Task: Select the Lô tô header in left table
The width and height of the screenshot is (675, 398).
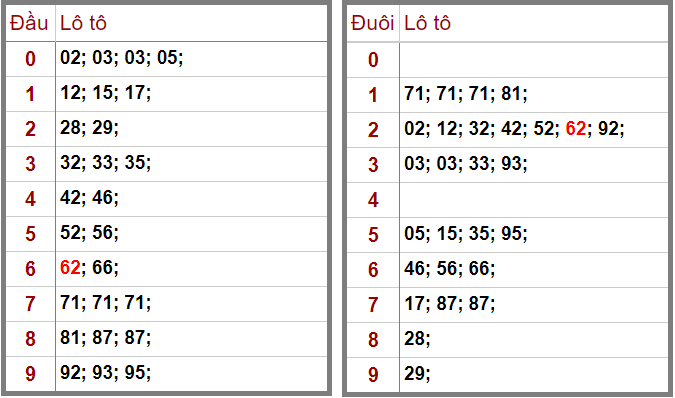Action: (83, 23)
